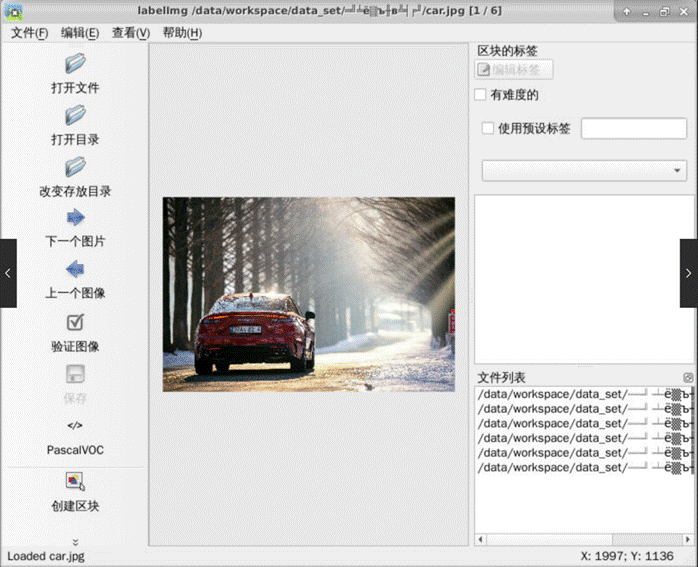Open the 帮助(H) menu
This screenshot has width=698, height=567.
(183, 33)
